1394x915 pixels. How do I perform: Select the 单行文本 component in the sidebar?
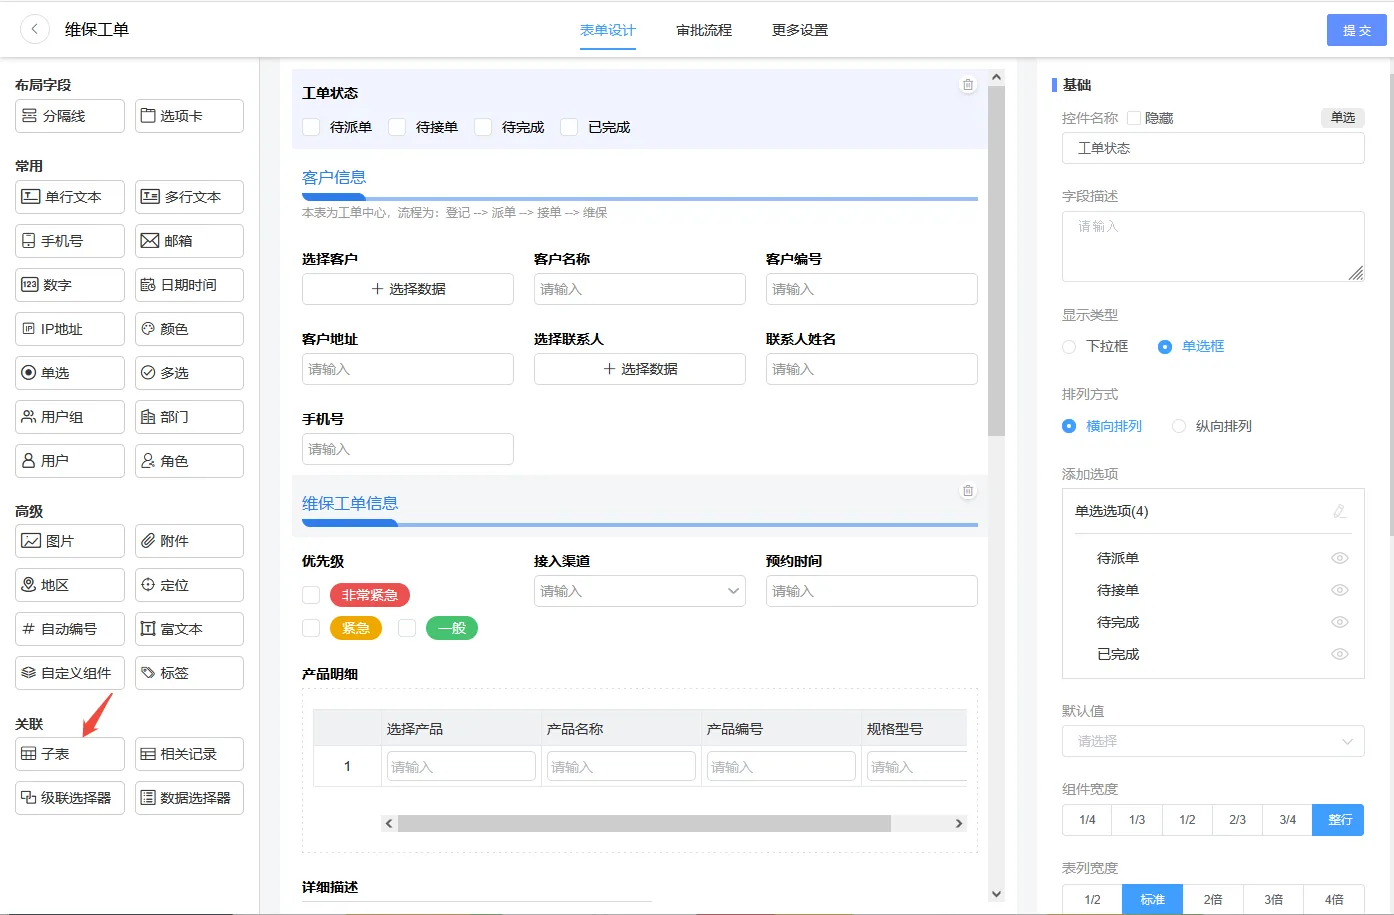[69, 197]
